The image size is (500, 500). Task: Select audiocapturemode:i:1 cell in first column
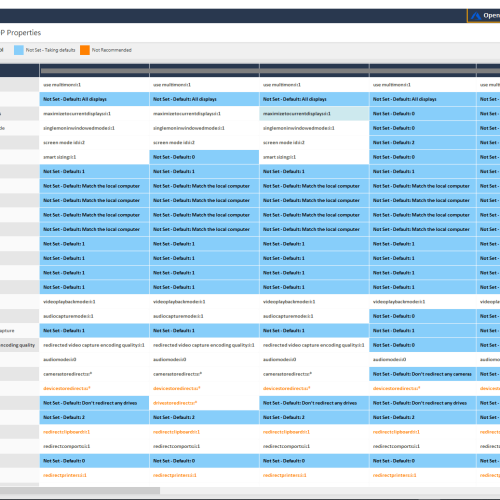94,316
